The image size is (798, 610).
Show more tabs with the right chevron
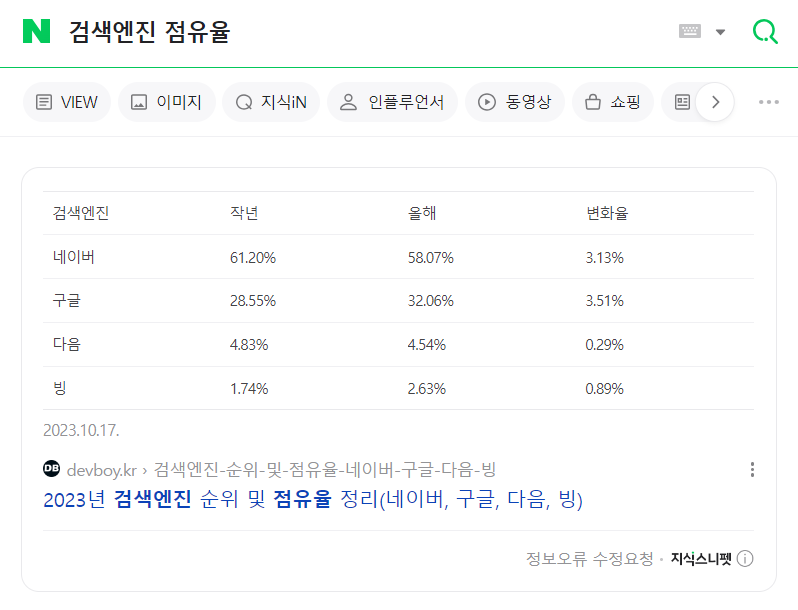point(715,102)
